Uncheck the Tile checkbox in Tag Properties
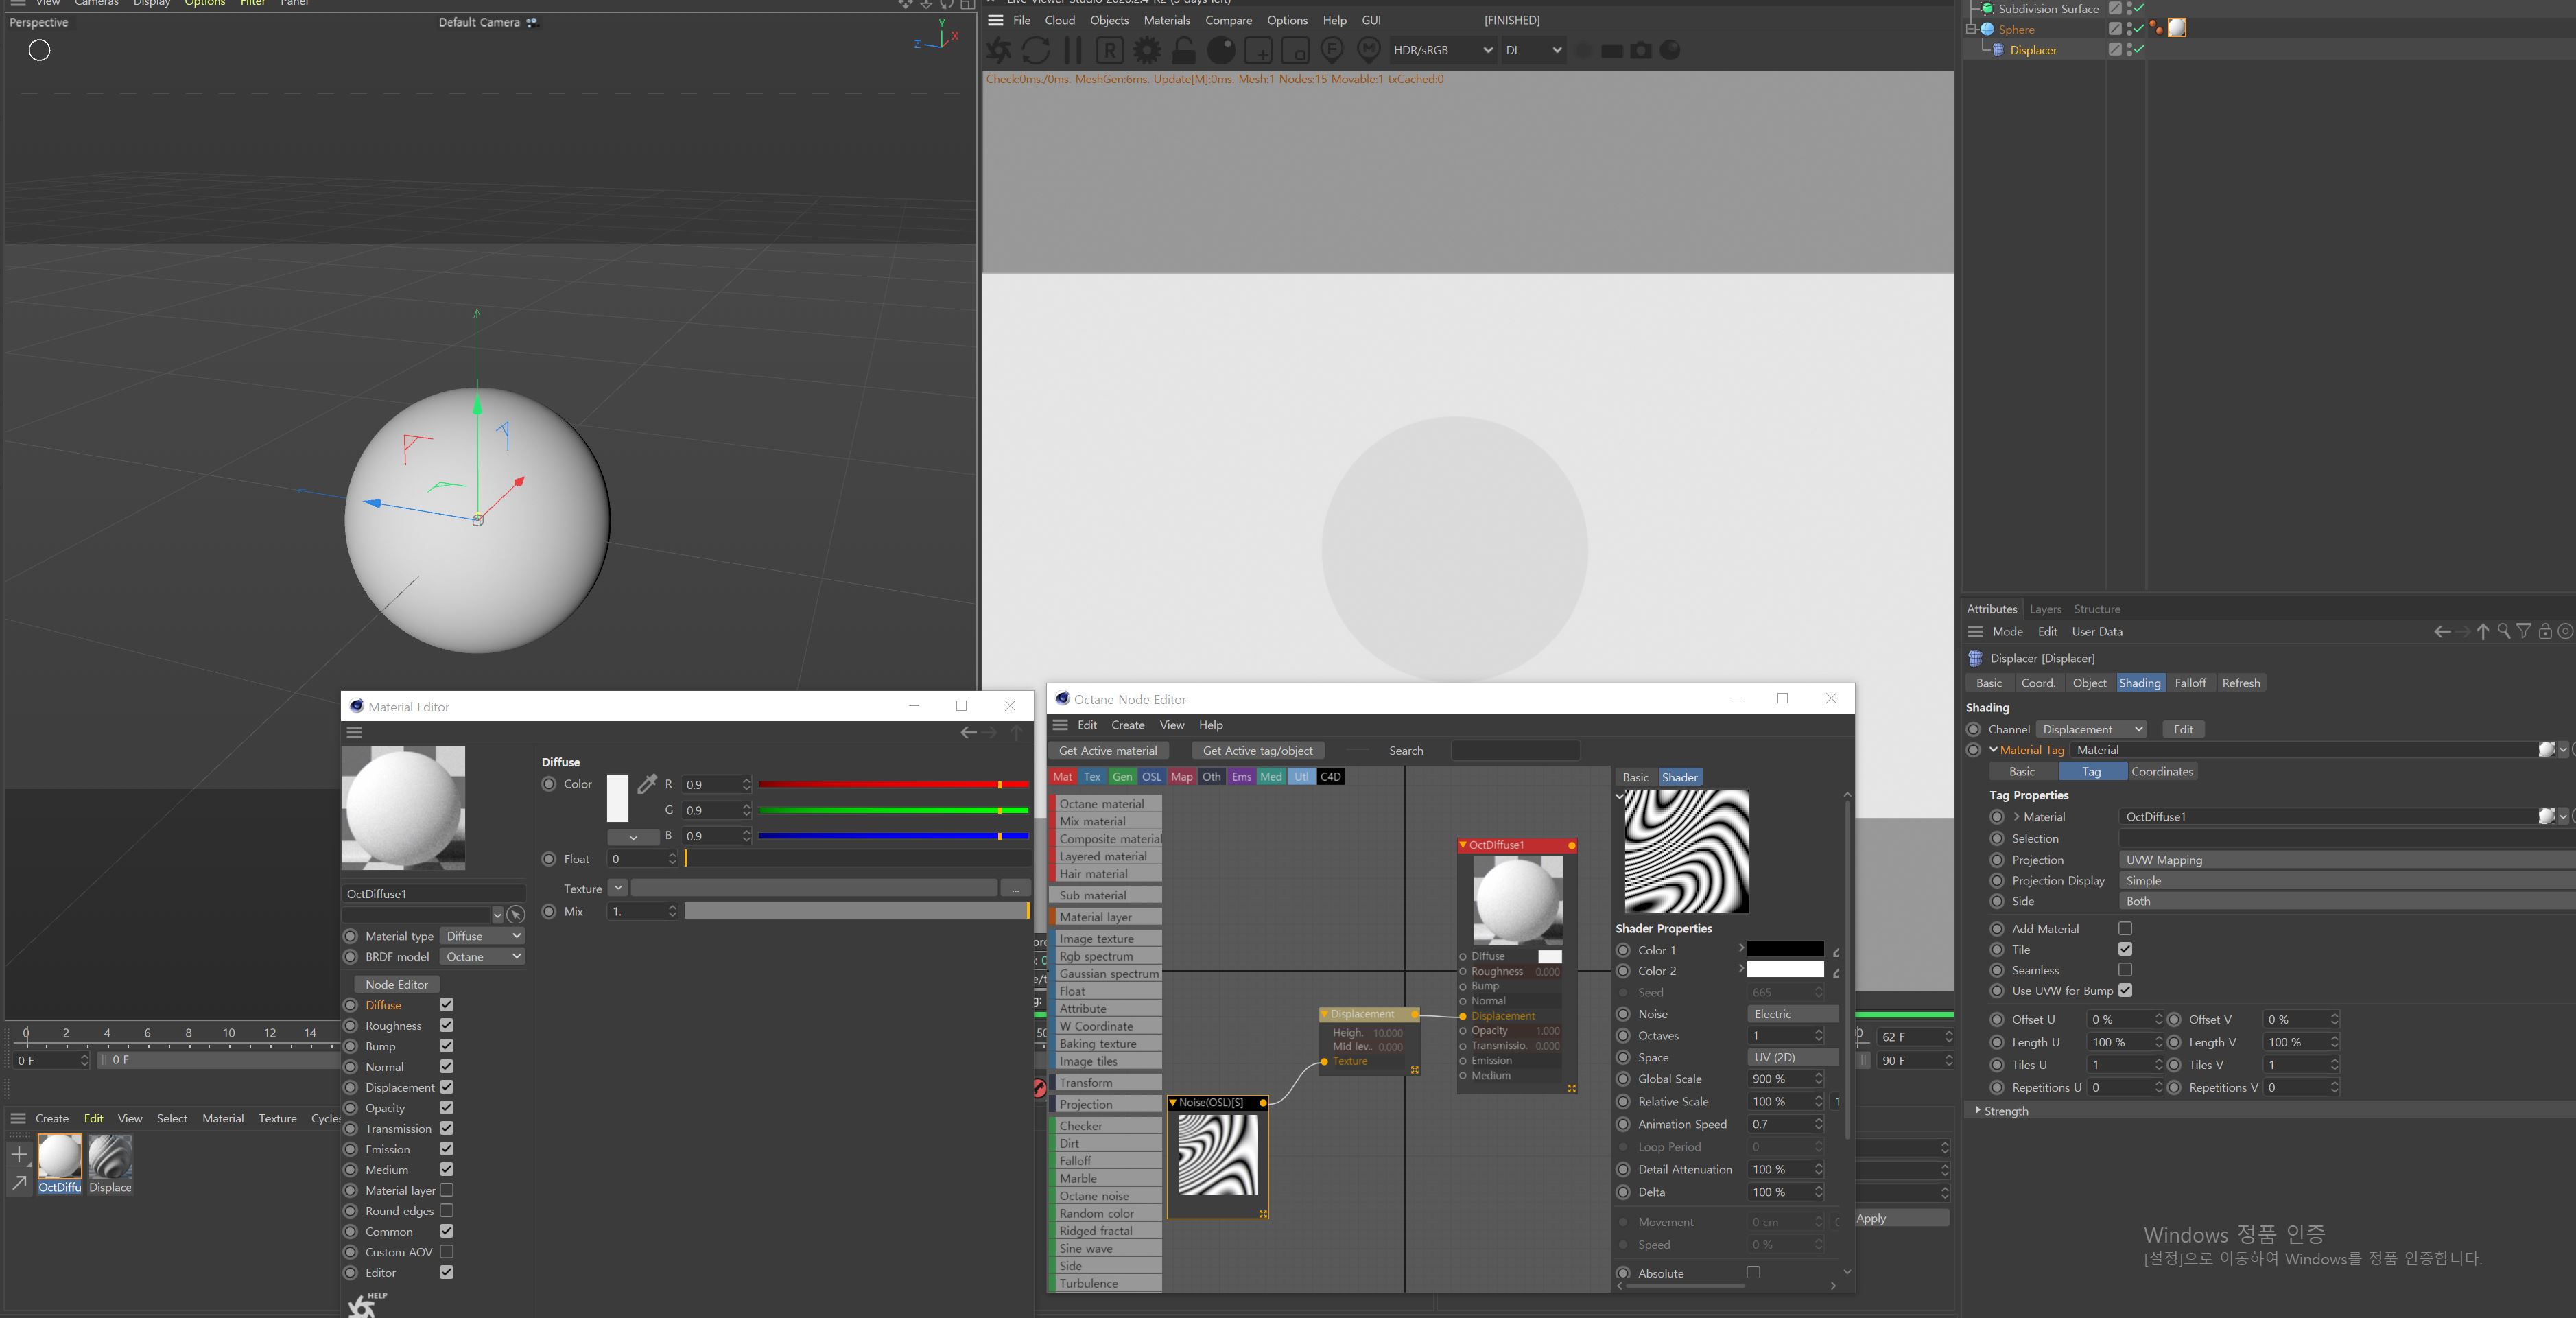2576x1318 pixels. pyautogui.click(x=2125, y=949)
